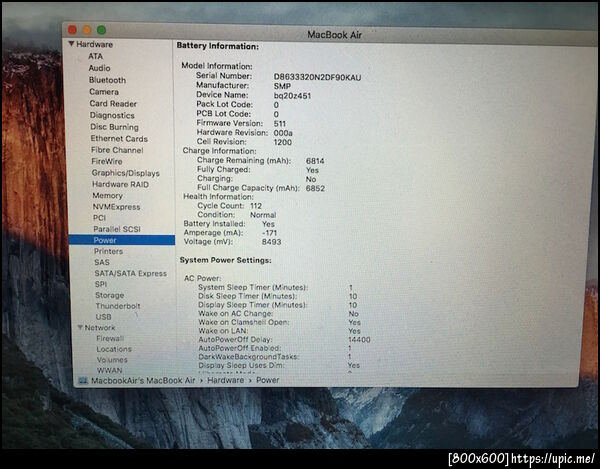Click full charge capacity value 6852
600x469 pixels.
click(x=315, y=189)
